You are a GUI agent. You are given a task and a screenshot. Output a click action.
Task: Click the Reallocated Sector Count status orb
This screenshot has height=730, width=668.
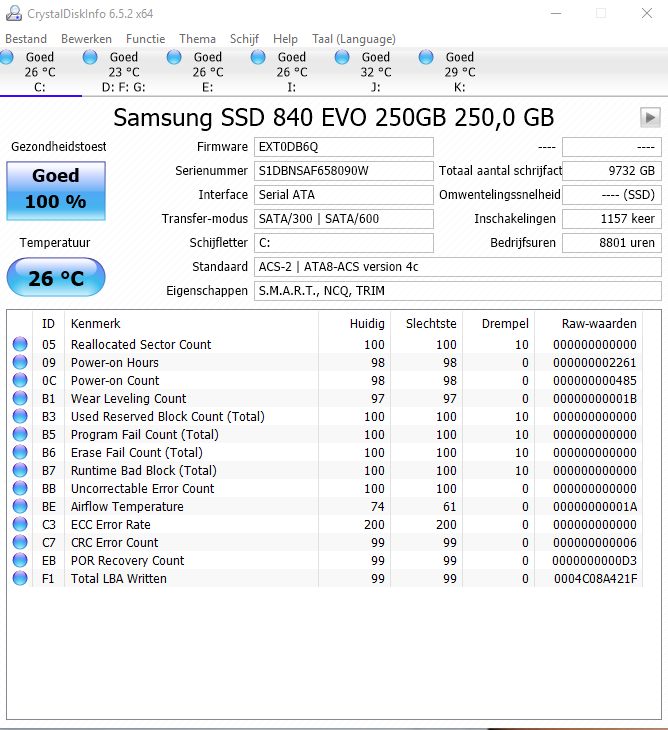click(20, 344)
